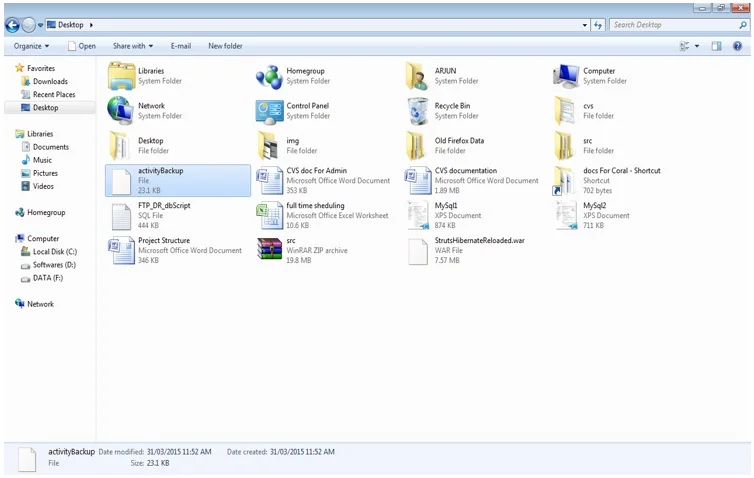Refresh the Desktop folder view
Viewport: 754px width, 478px height.
coord(598,25)
